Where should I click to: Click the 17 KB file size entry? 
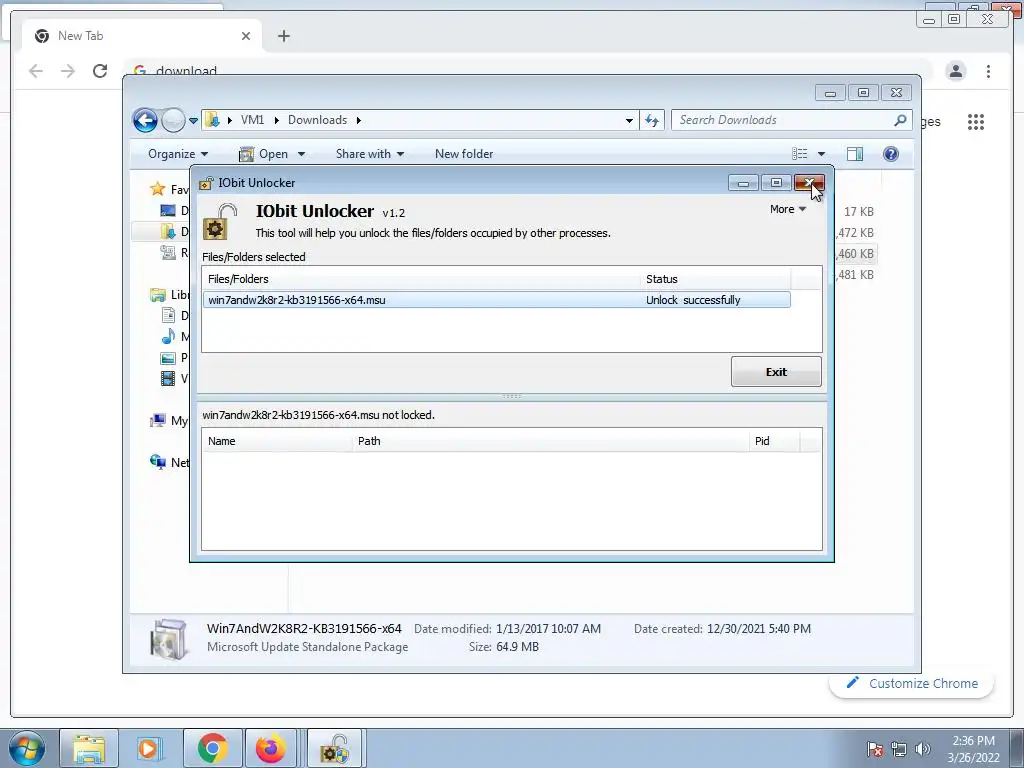858,212
